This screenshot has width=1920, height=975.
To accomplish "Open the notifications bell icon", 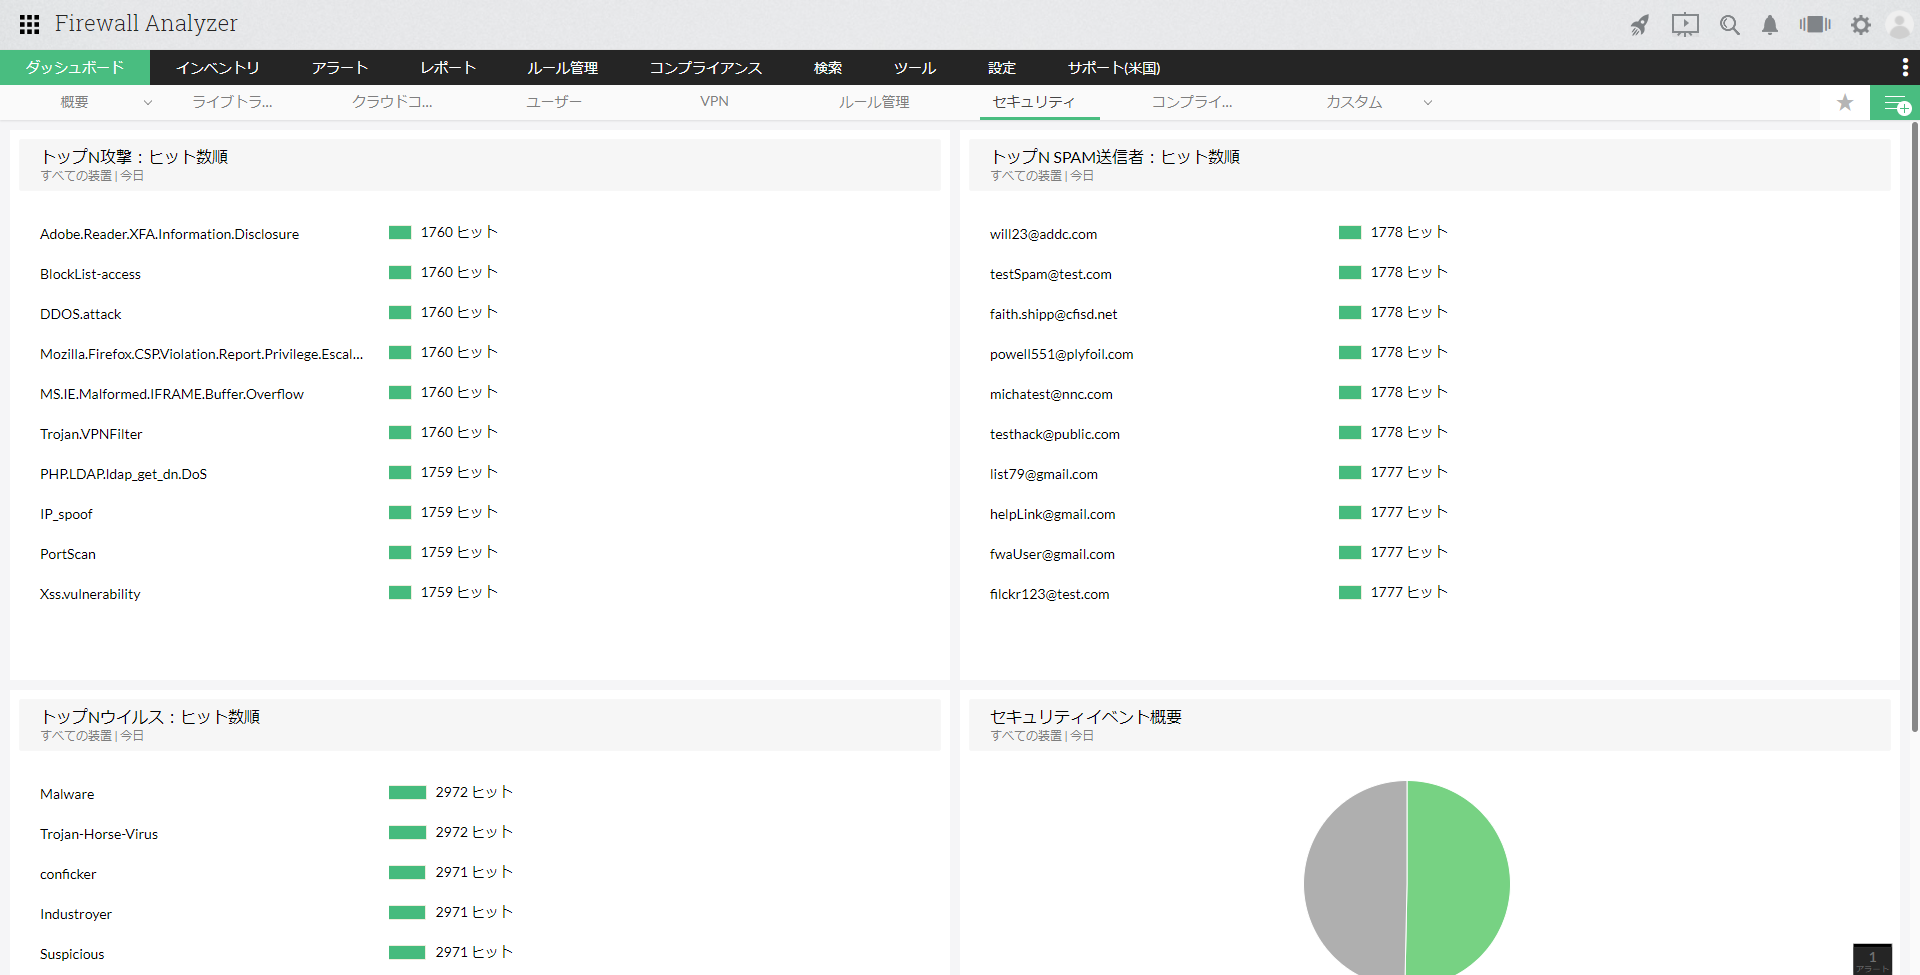I will 1770,25.
